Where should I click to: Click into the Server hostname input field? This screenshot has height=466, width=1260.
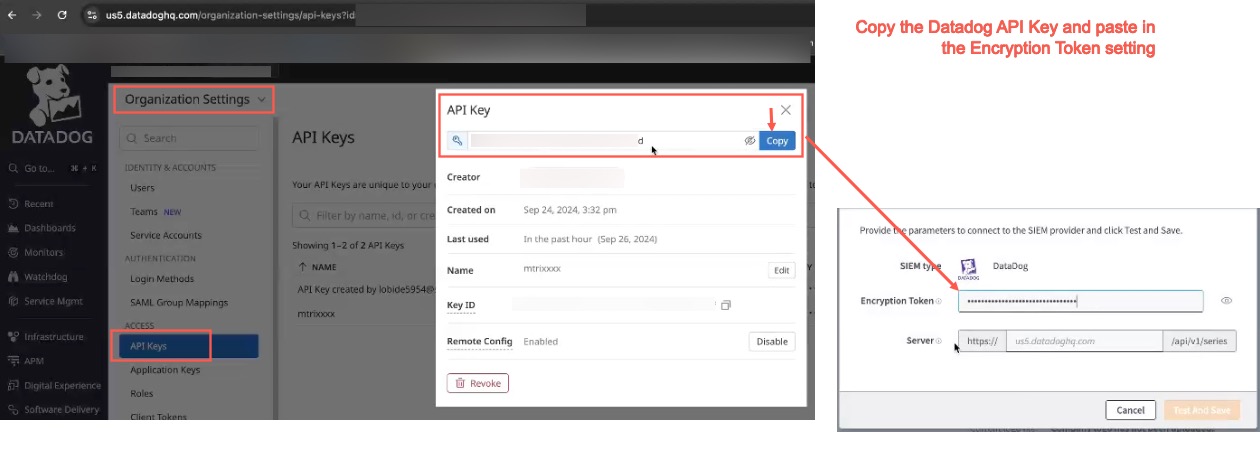coord(1083,341)
